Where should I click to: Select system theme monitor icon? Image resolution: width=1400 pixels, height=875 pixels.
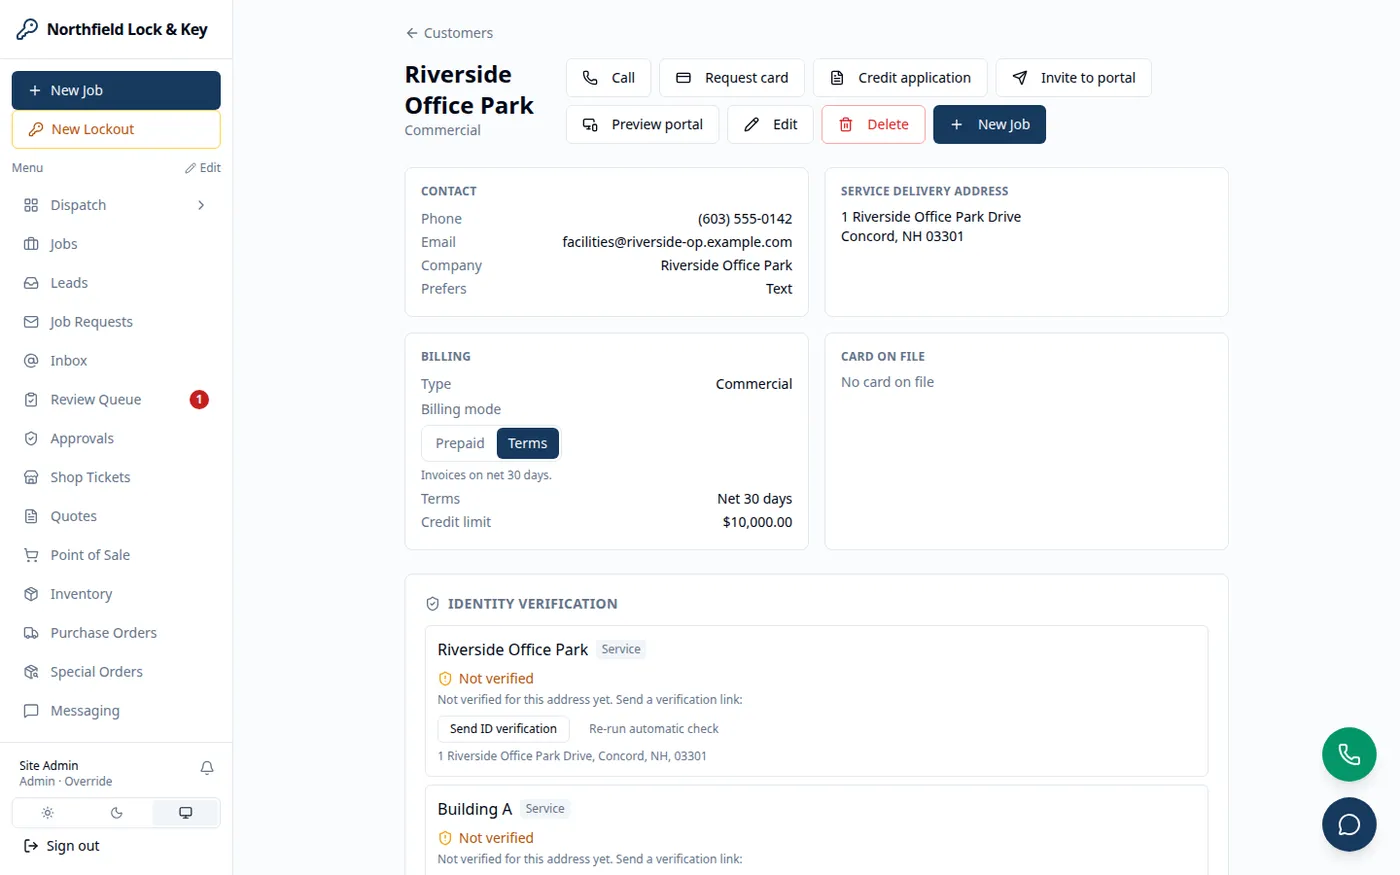[185, 813]
